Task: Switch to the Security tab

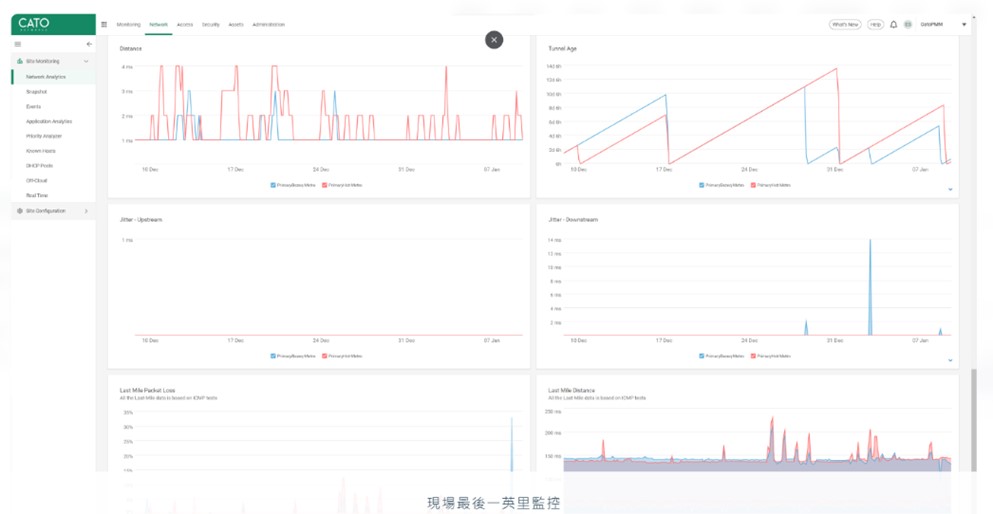Action: tap(211, 24)
